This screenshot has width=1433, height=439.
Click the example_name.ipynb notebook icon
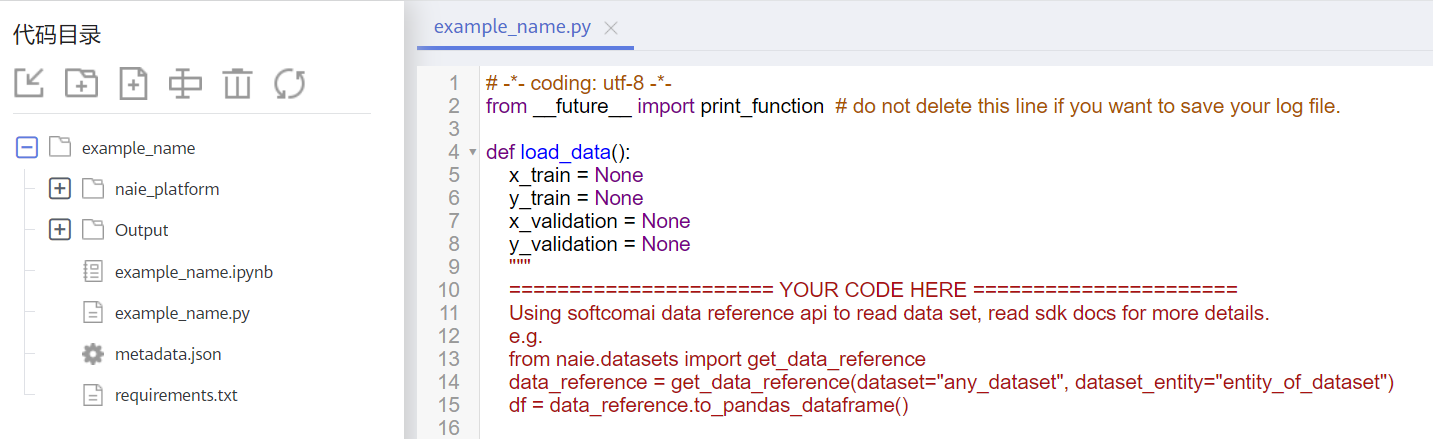pyautogui.click(x=93, y=272)
